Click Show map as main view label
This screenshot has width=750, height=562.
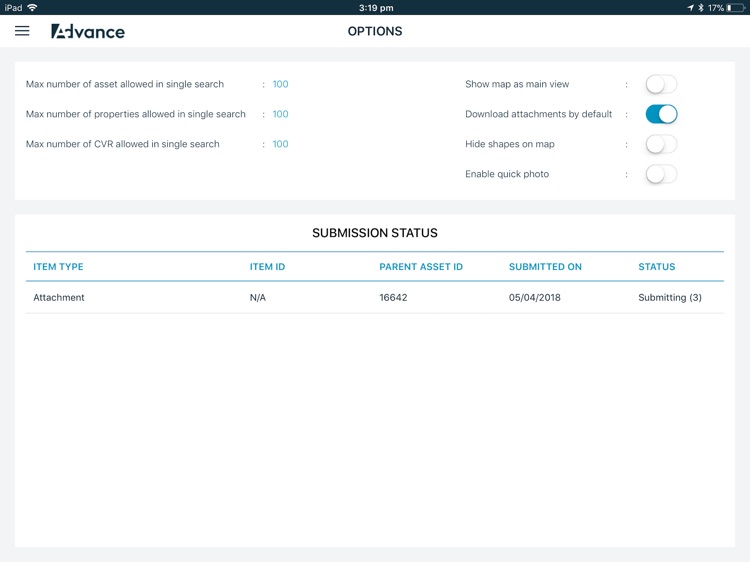point(517,84)
